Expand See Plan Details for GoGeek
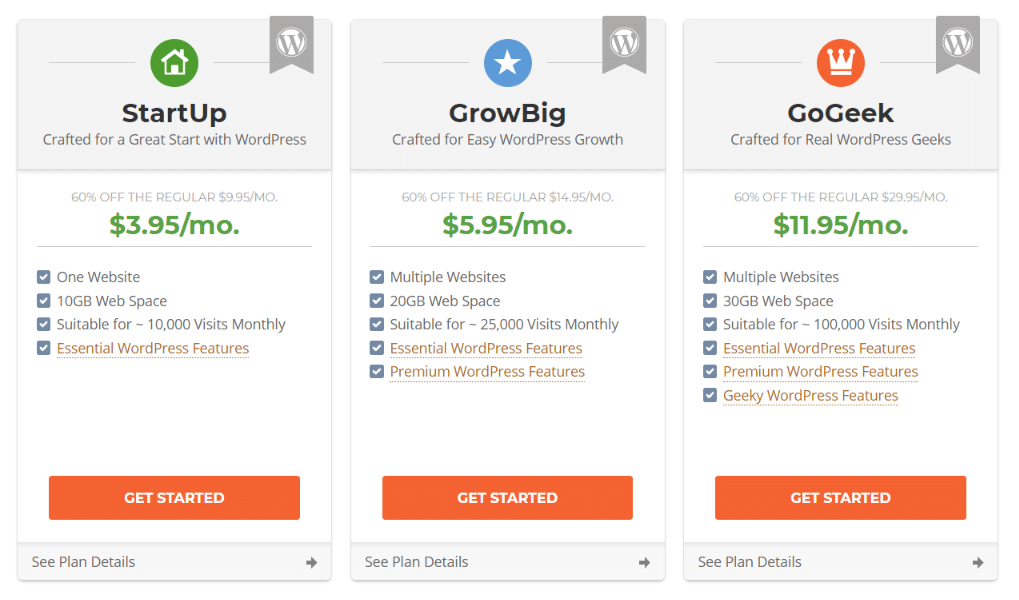The width and height of the screenshot is (1019, 600). [x=840, y=562]
